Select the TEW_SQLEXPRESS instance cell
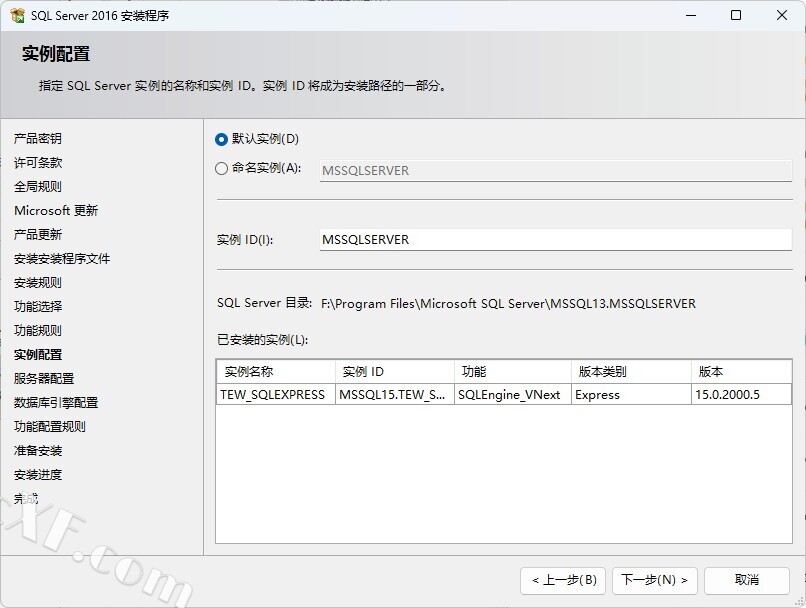 point(276,395)
